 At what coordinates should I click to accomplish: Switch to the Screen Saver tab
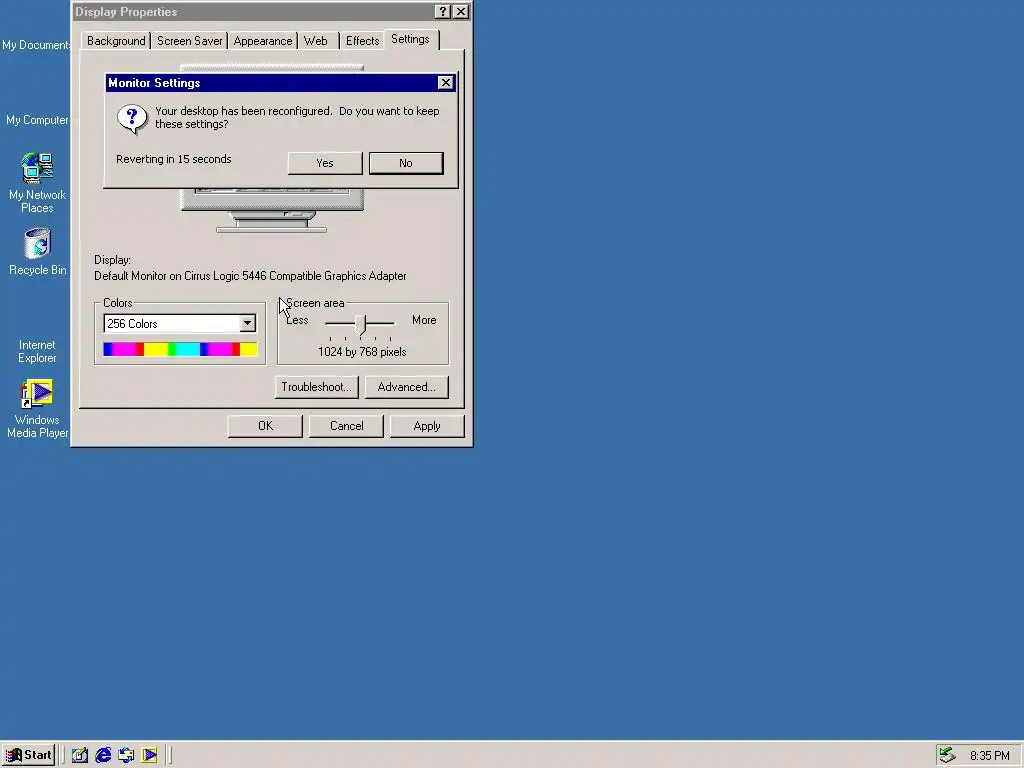point(189,40)
